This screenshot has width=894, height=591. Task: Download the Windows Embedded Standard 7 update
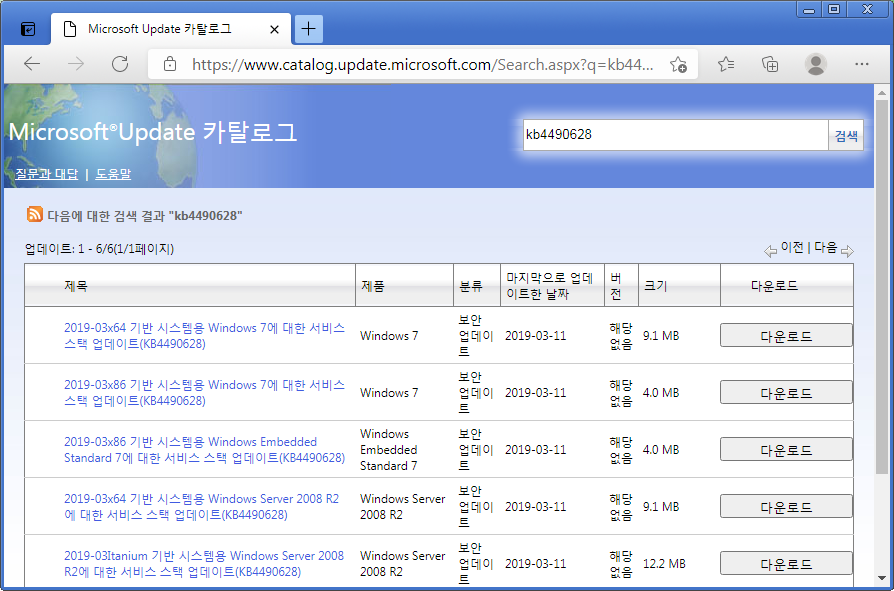786,450
